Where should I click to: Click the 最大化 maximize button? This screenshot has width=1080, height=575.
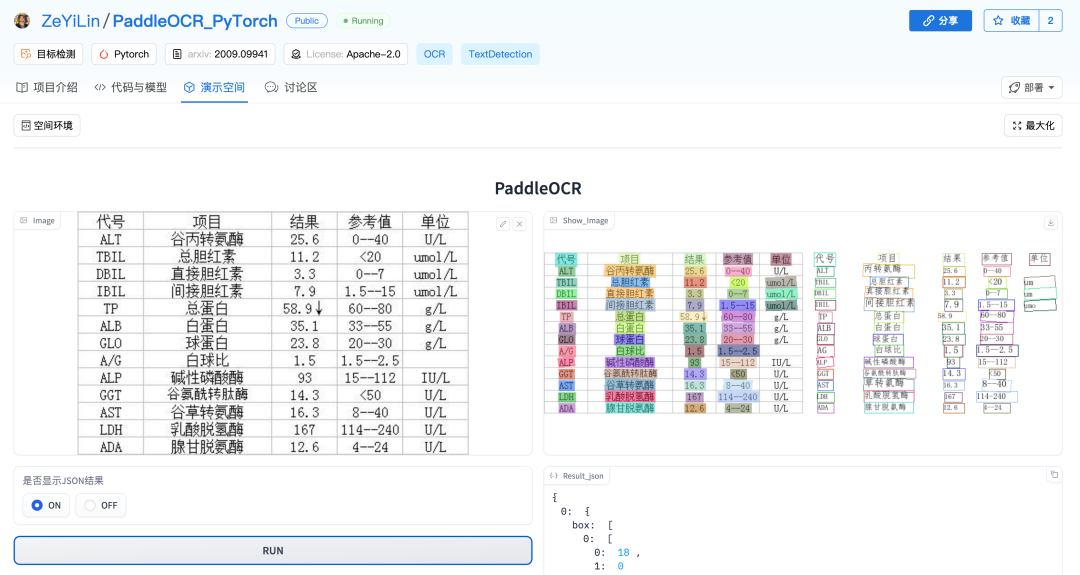point(1033,125)
